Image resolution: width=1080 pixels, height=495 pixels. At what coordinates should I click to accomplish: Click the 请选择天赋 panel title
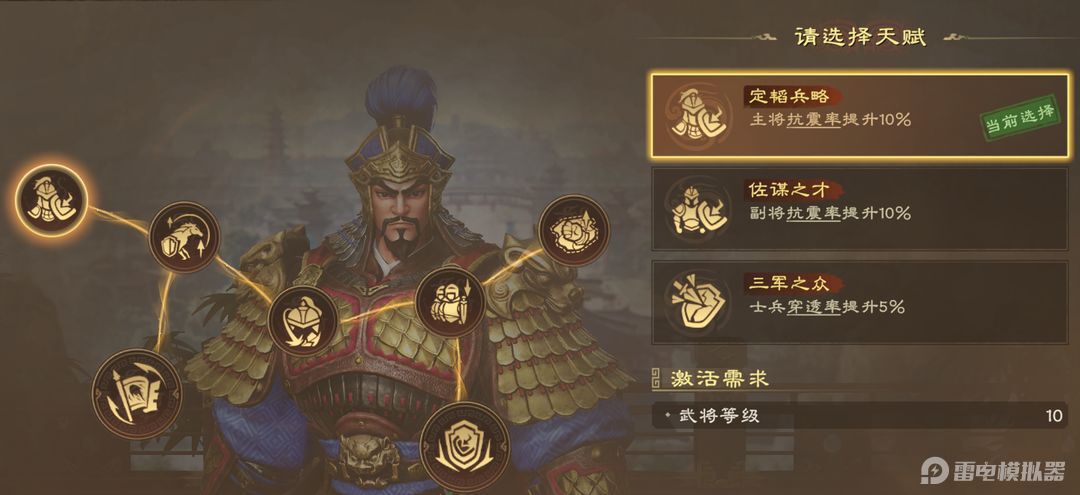click(860, 36)
